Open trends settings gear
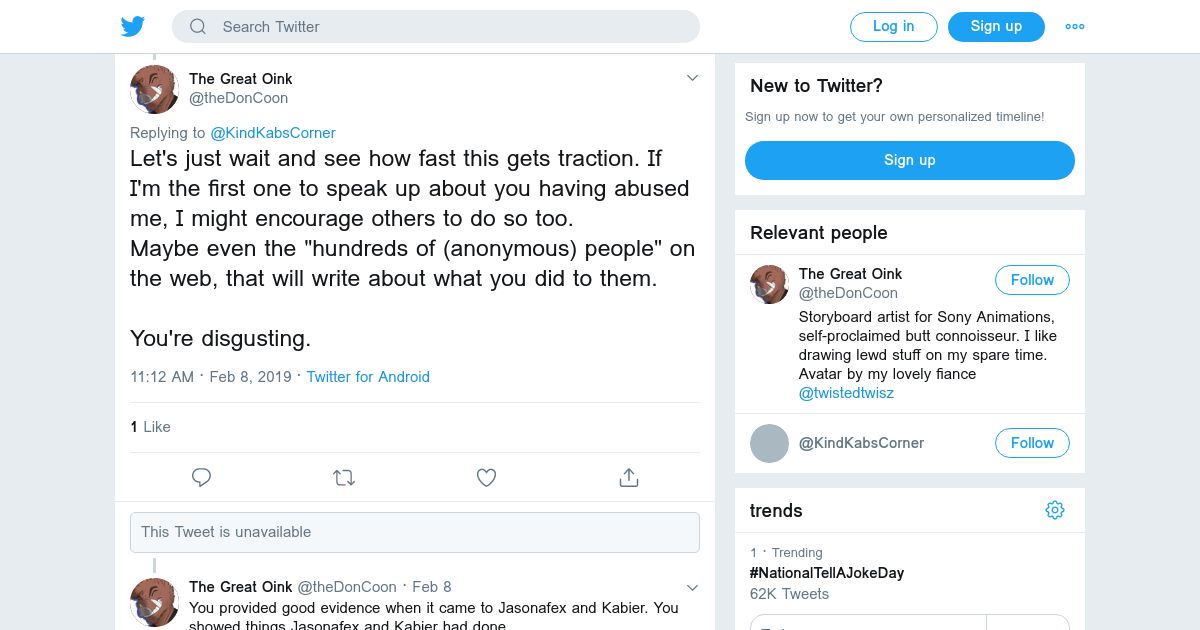Screen dimensions: 1200x630 coord(1055,511)
